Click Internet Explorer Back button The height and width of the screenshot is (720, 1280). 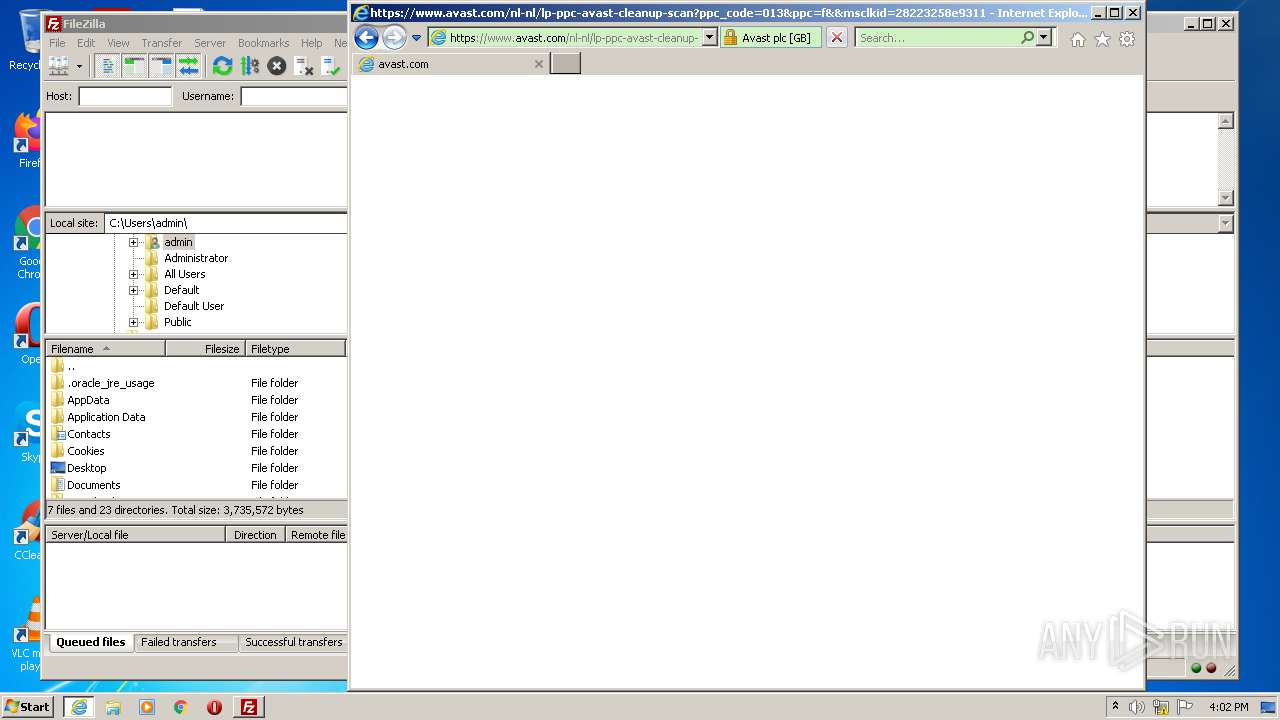(367, 38)
